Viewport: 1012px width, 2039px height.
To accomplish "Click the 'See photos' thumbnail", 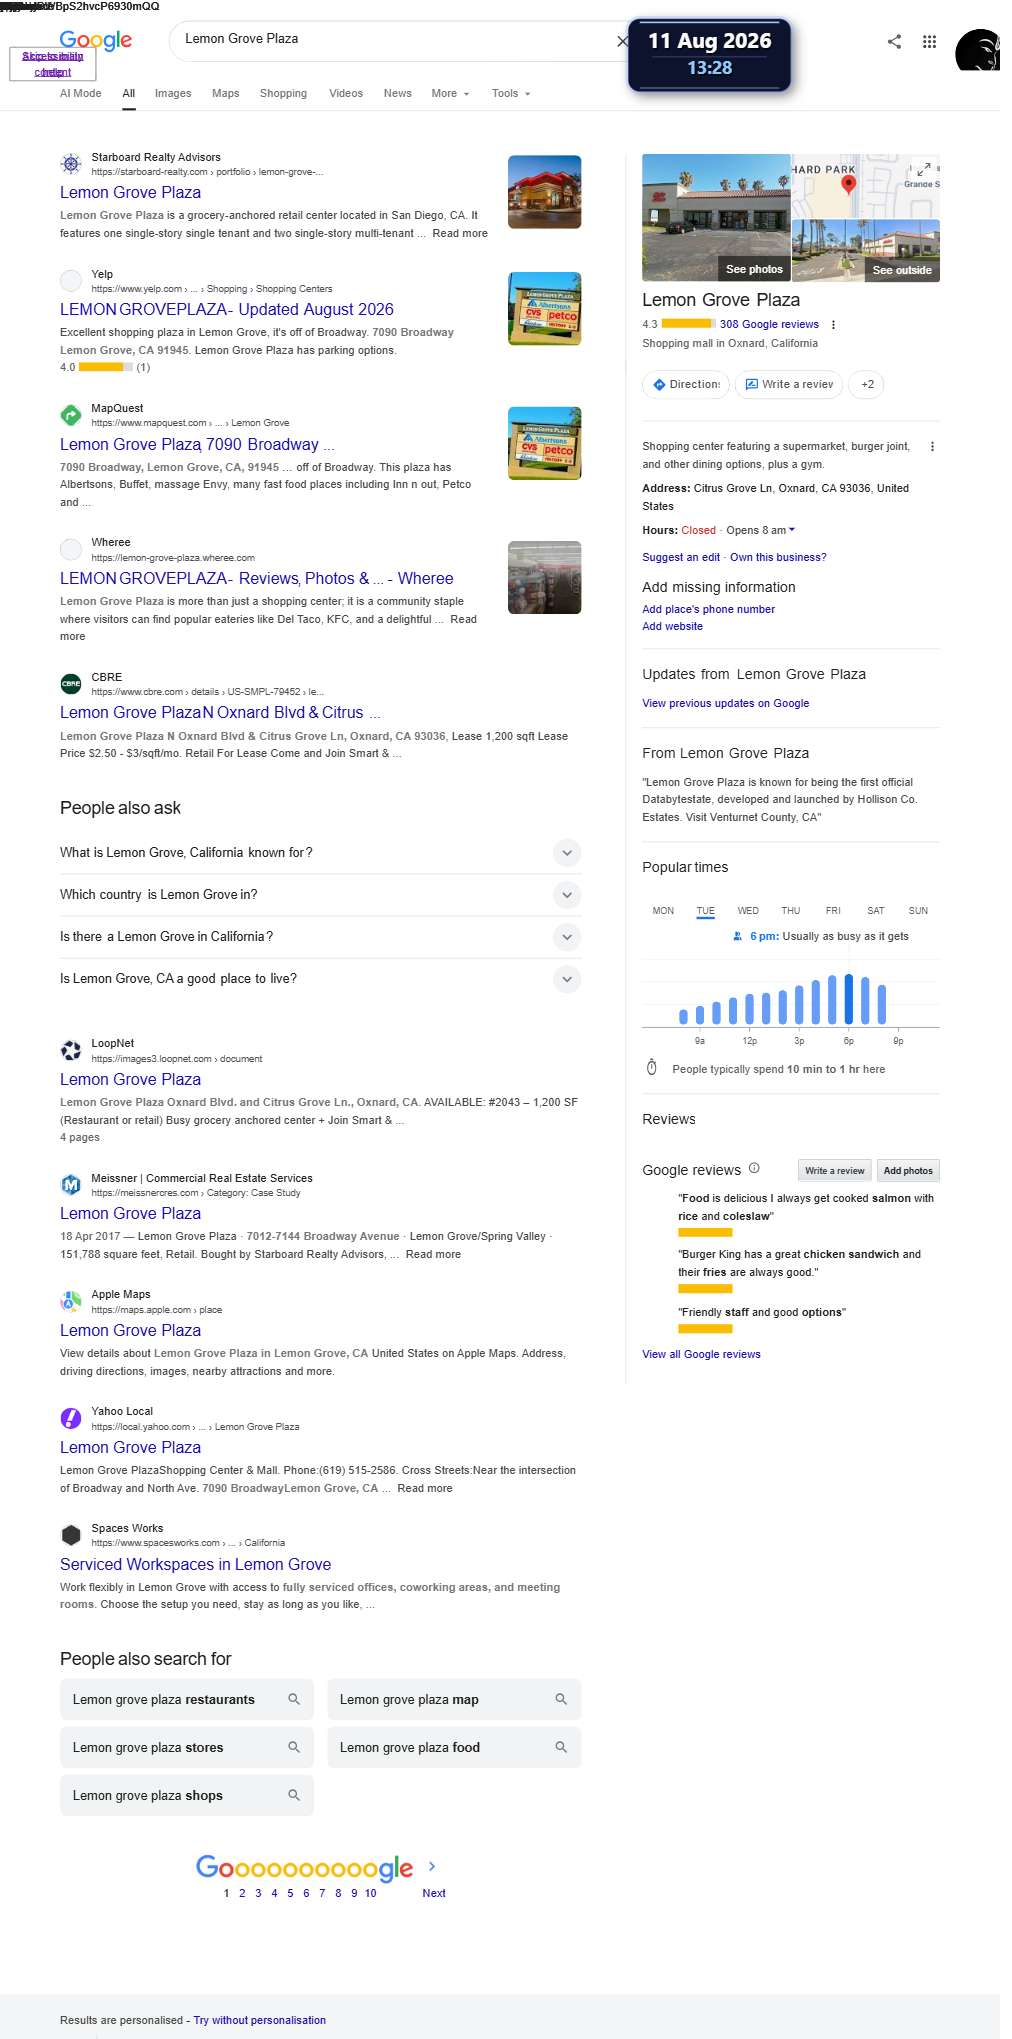I will point(716,217).
